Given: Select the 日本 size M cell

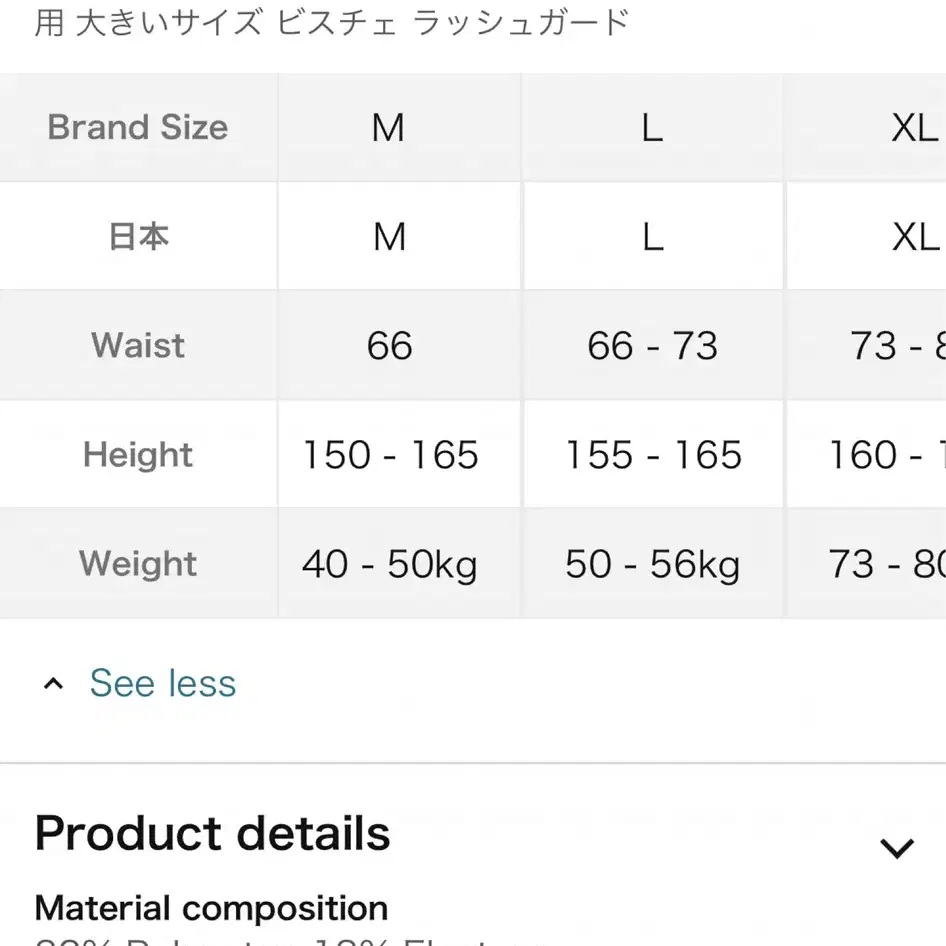Looking at the screenshot, I should [x=389, y=236].
